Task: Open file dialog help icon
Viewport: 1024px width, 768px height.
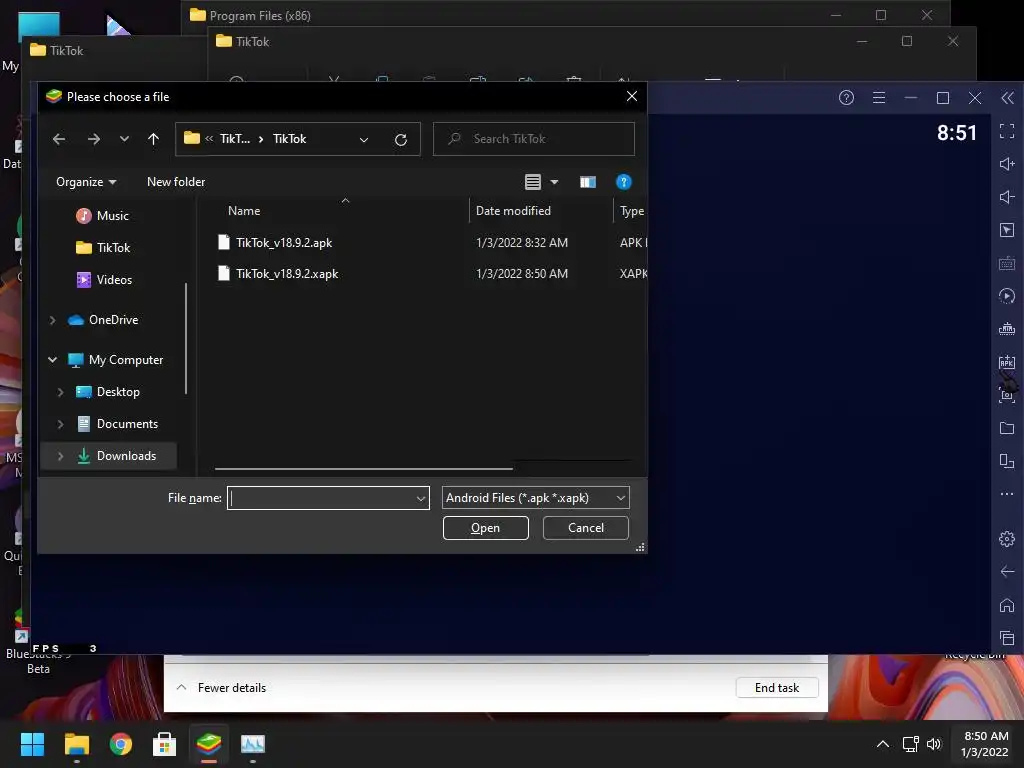Action: [x=624, y=182]
